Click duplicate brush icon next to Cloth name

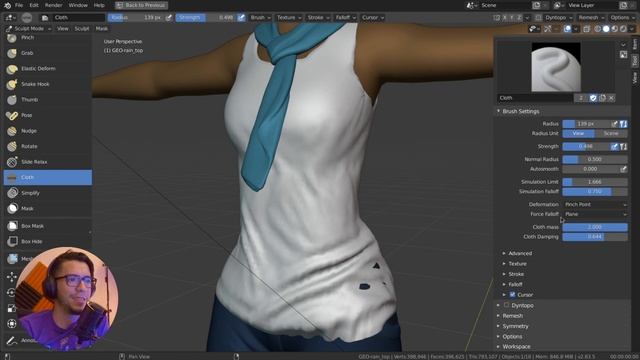point(602,98)
